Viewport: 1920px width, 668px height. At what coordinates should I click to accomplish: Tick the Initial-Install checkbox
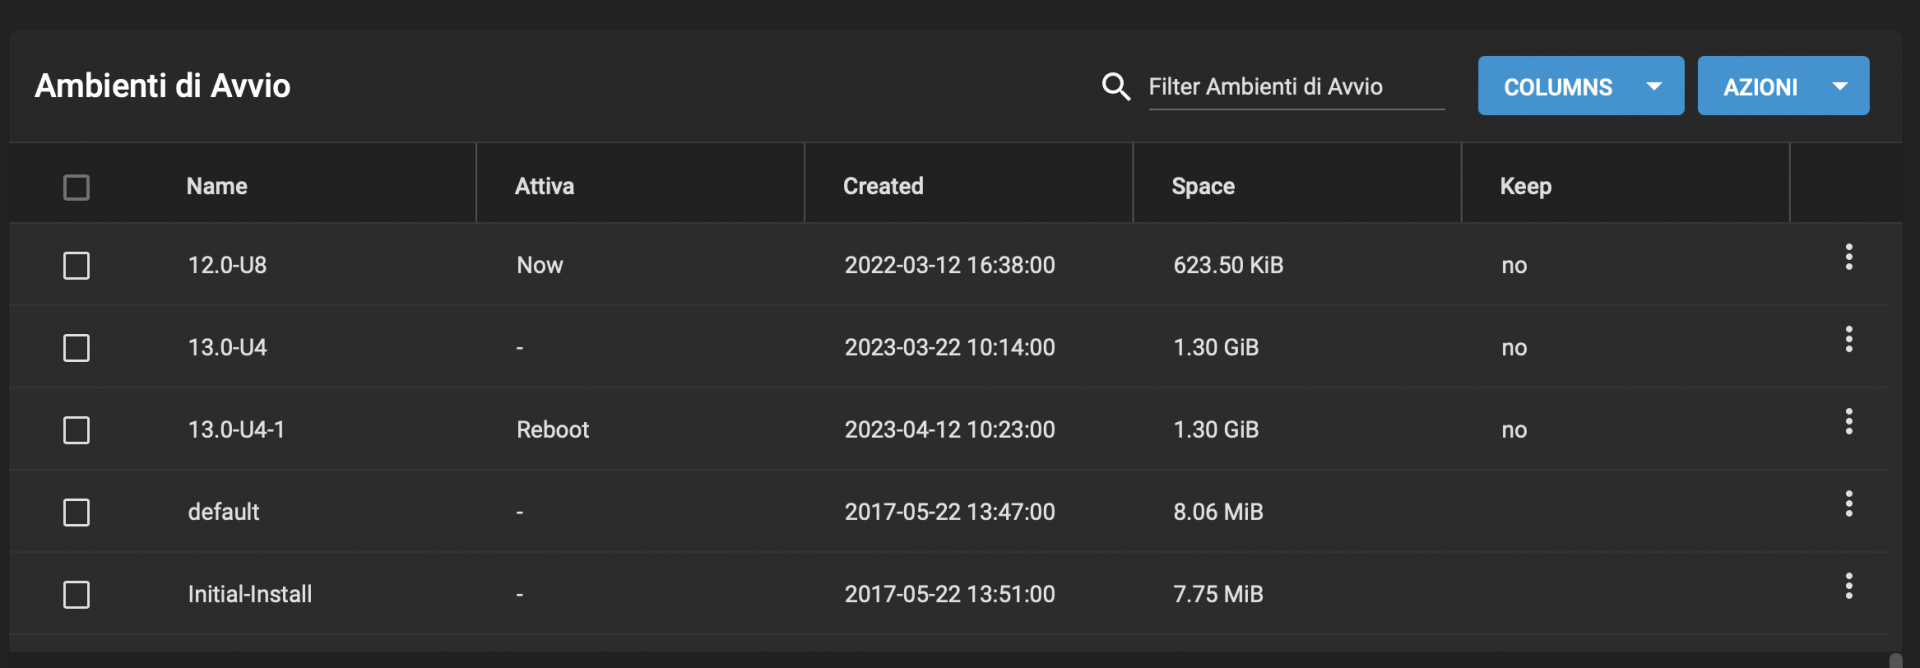76,594
